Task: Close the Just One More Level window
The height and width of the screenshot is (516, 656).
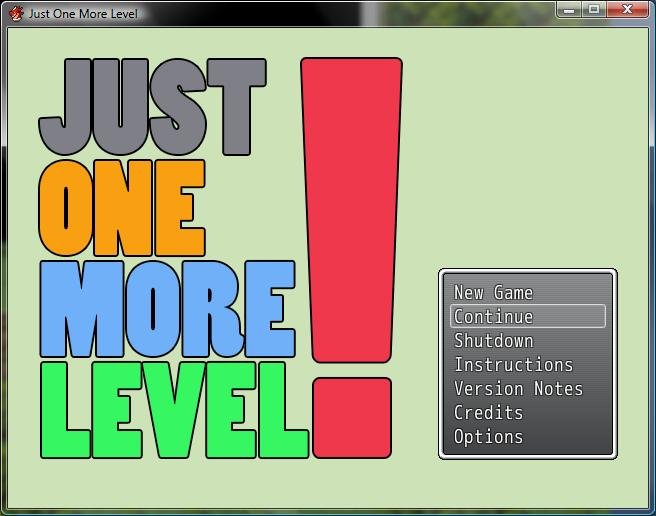Action: pos(627,10)
